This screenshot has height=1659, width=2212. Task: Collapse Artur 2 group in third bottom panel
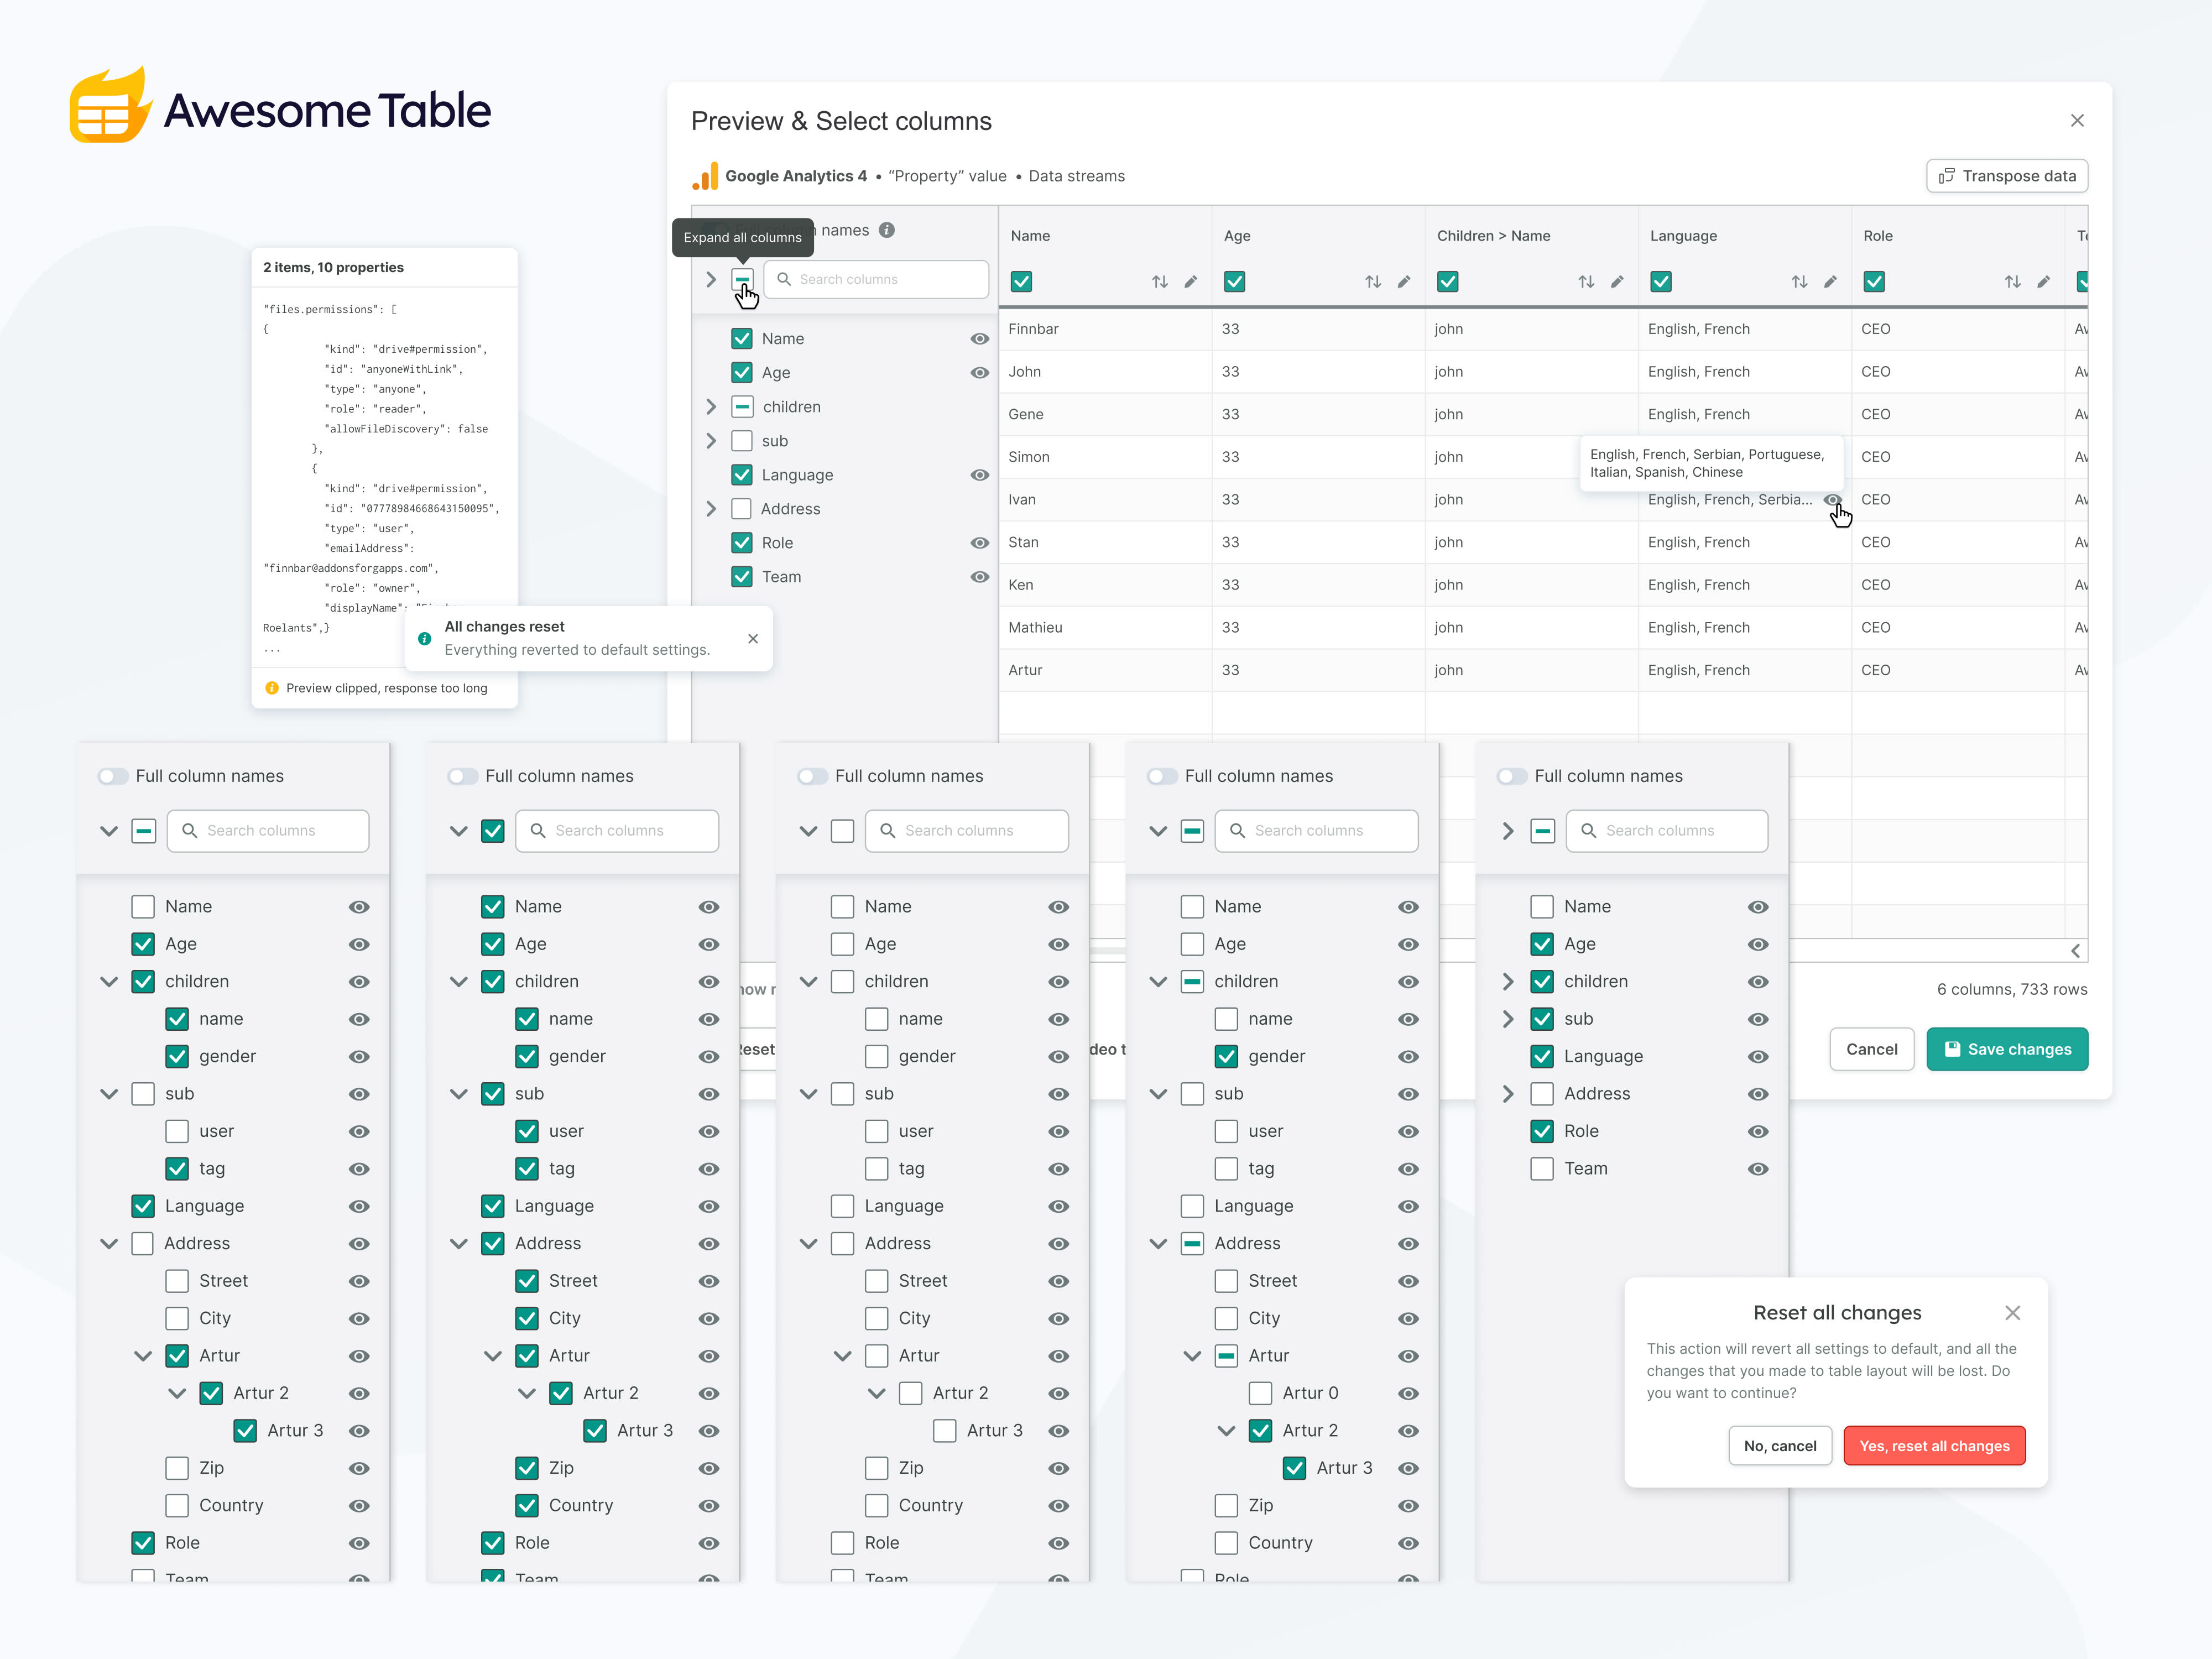(877, 1393)
